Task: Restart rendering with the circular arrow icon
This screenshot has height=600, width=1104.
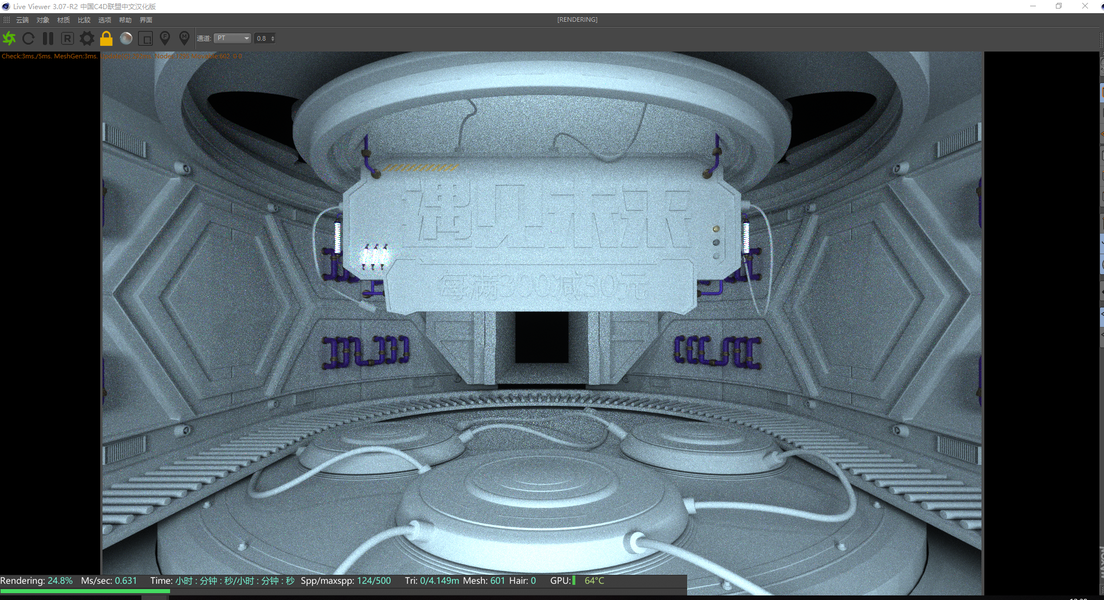Action: (x=28, y=38)
